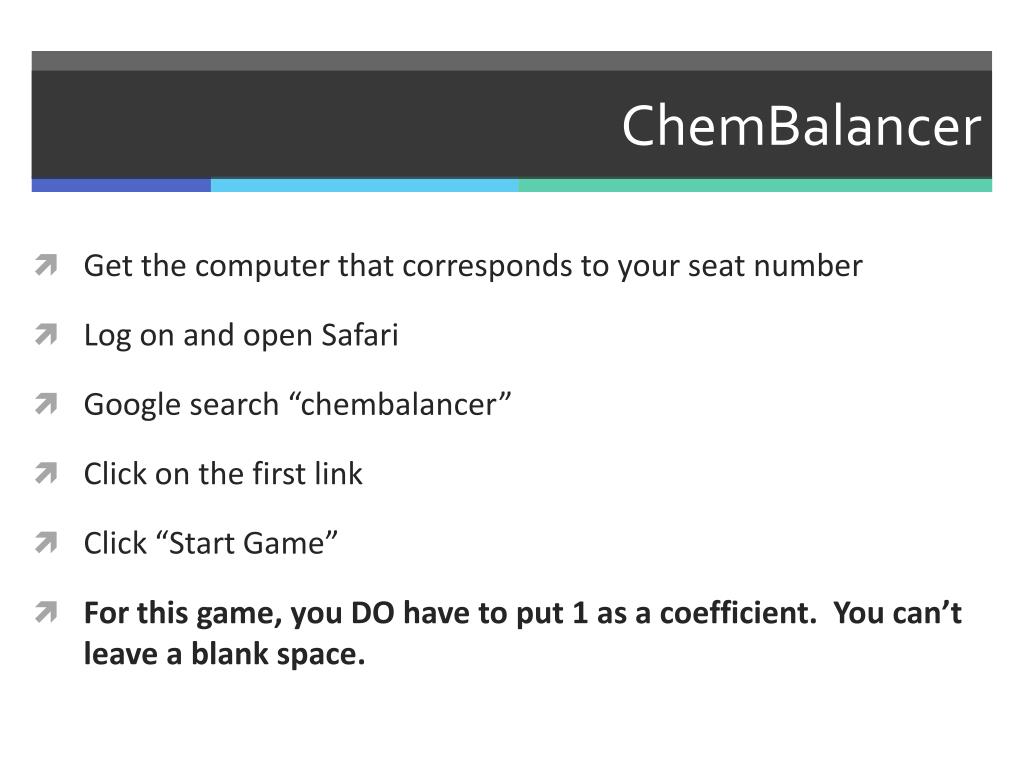Image resolution: width=1024 pixels, height=768 pixels.
Task: Click the light blue accent bar segment
Action: click(364, 185)
